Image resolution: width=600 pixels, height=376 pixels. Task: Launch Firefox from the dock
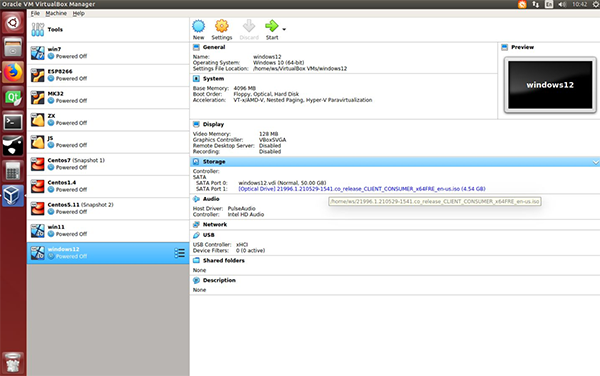(13, 72)
